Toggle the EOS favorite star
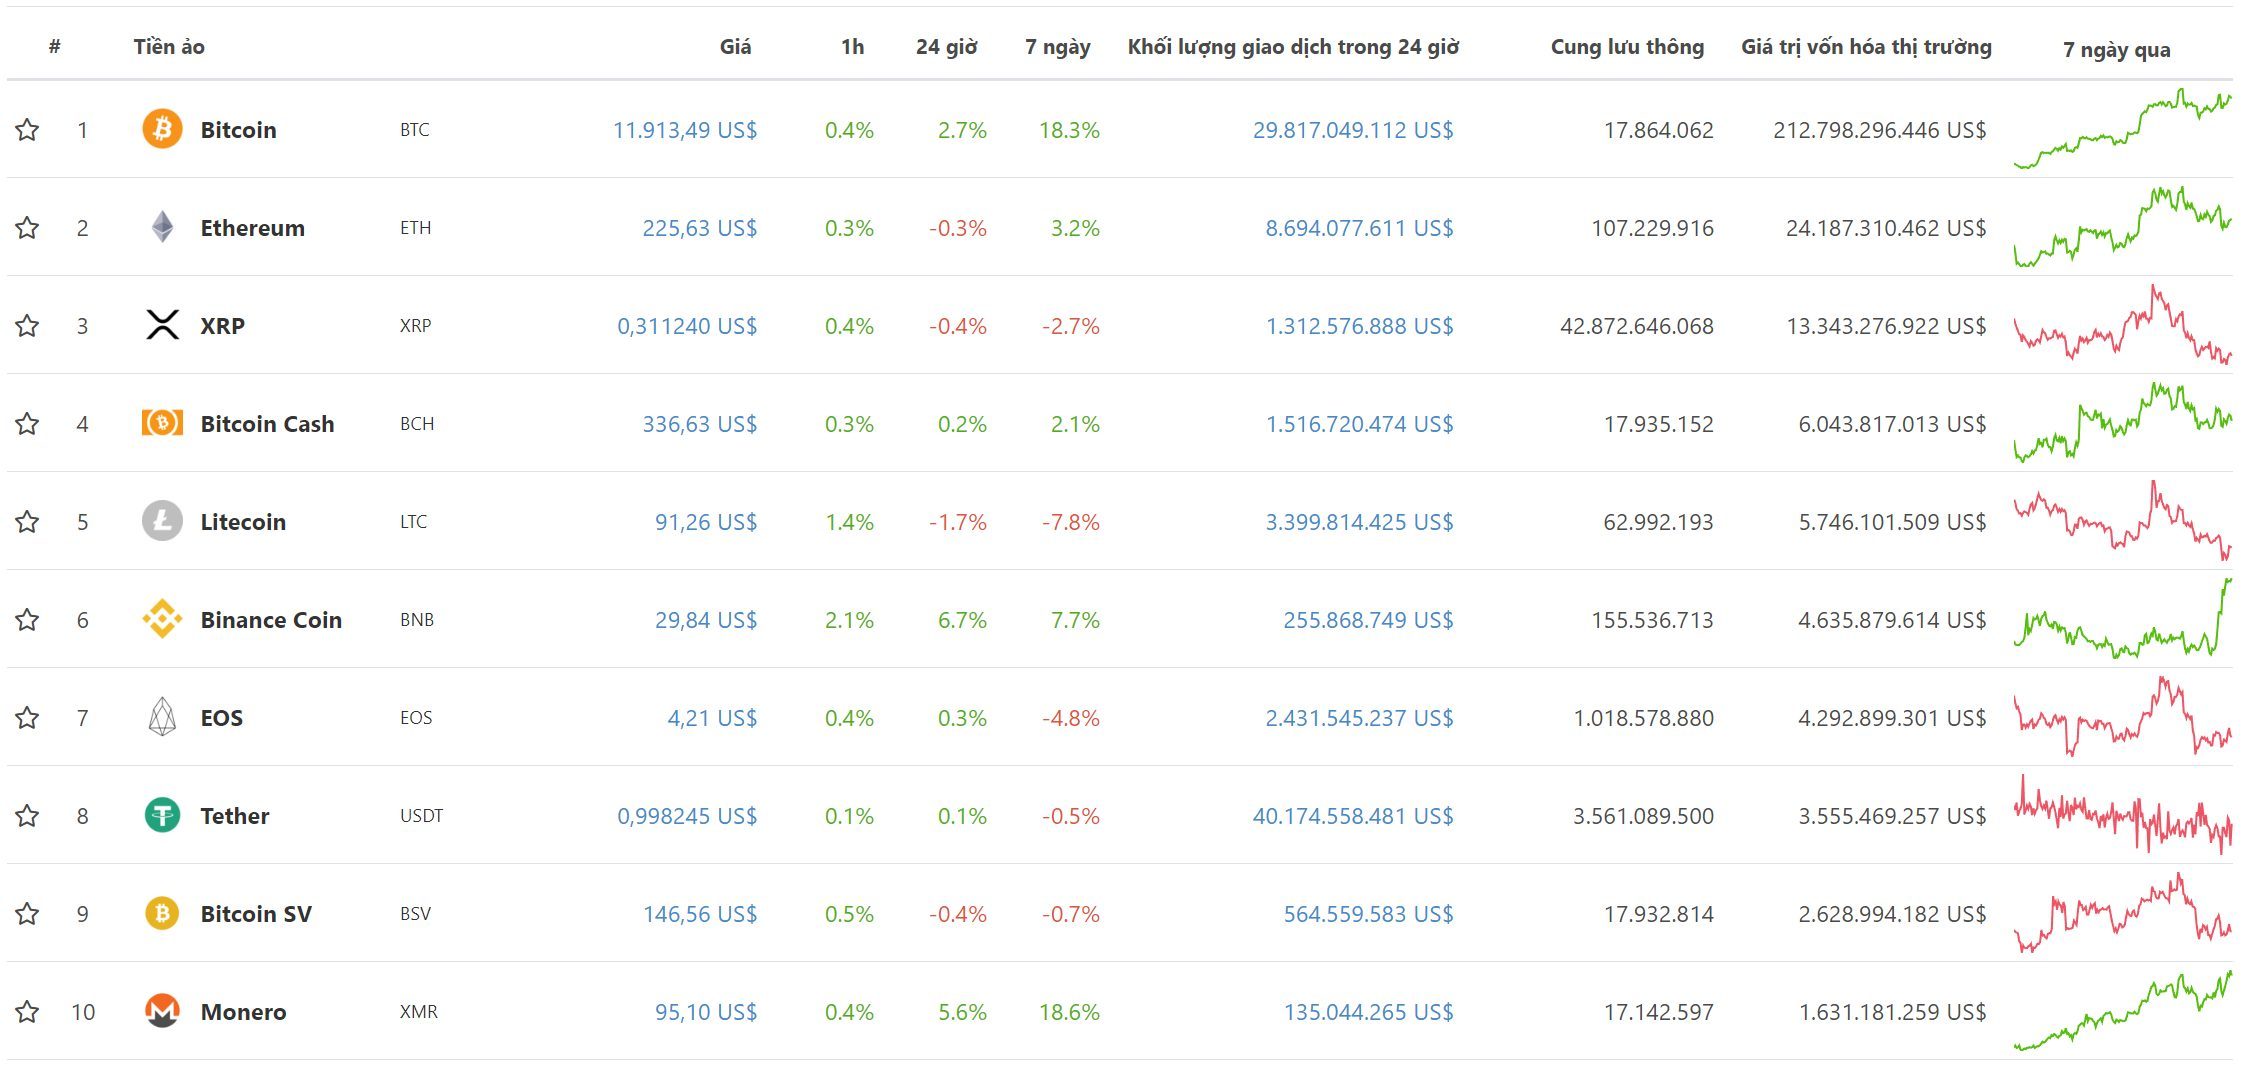 coord(27,717)
